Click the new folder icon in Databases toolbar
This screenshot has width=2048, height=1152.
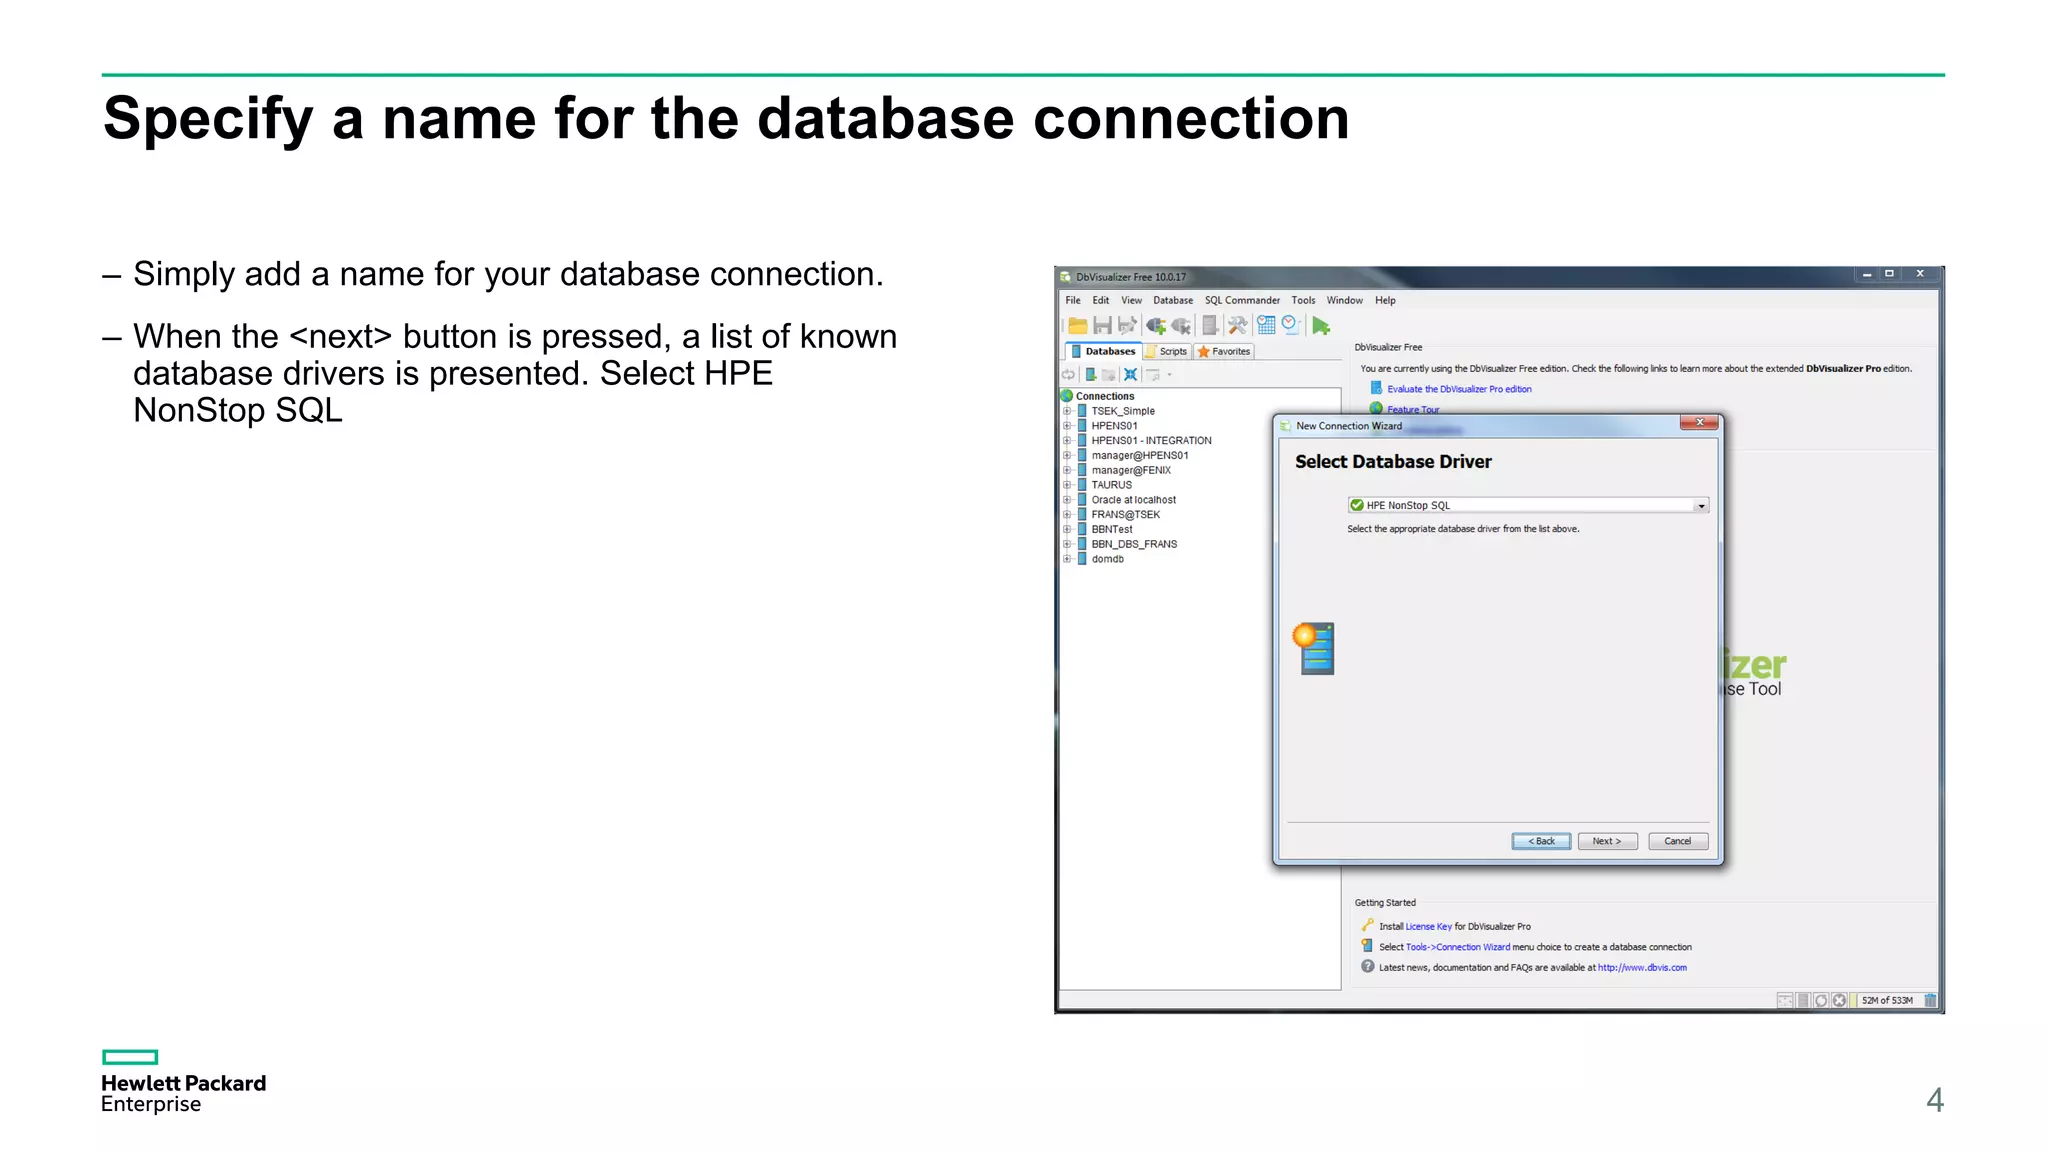pyautogui.click(x=1108, y=375)
